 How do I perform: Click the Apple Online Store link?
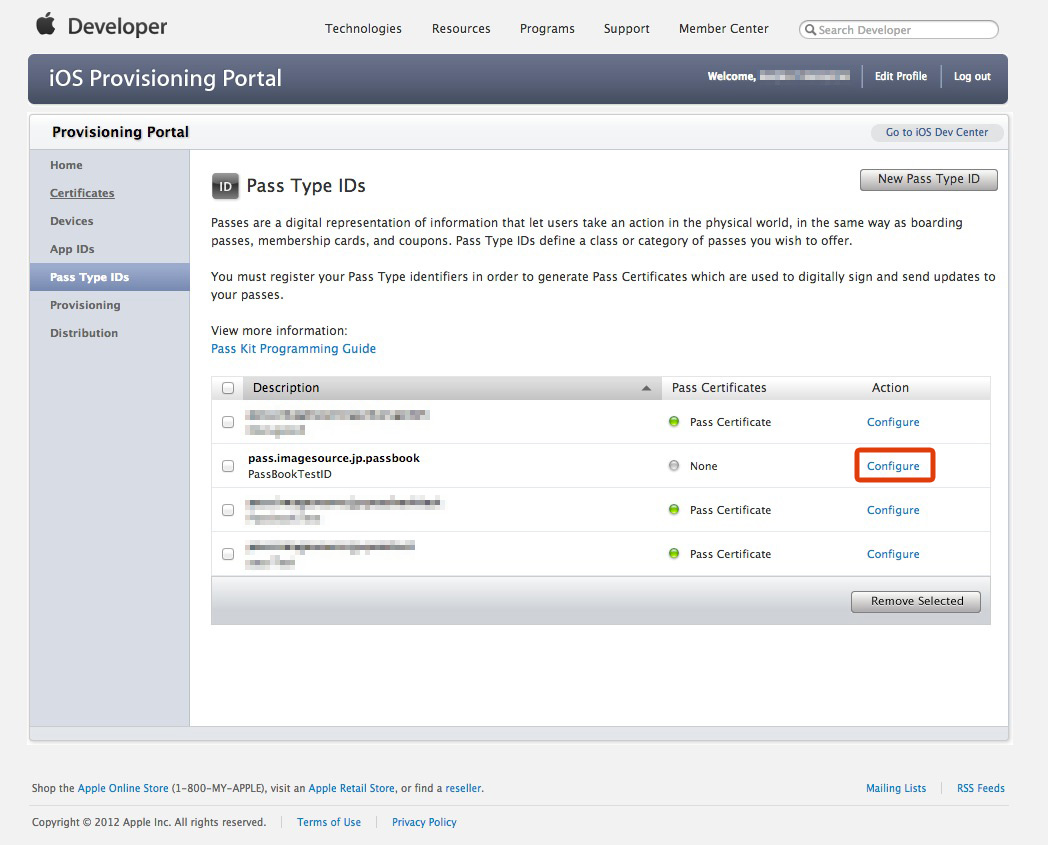tap(123, 788)
